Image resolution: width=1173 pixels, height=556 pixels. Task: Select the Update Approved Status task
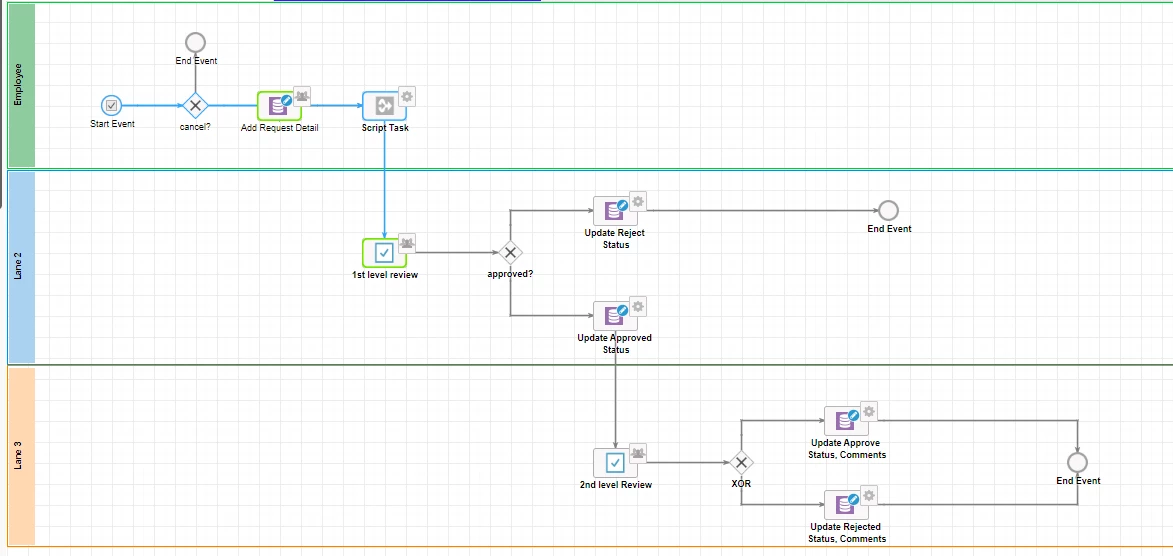click(615, 316)
